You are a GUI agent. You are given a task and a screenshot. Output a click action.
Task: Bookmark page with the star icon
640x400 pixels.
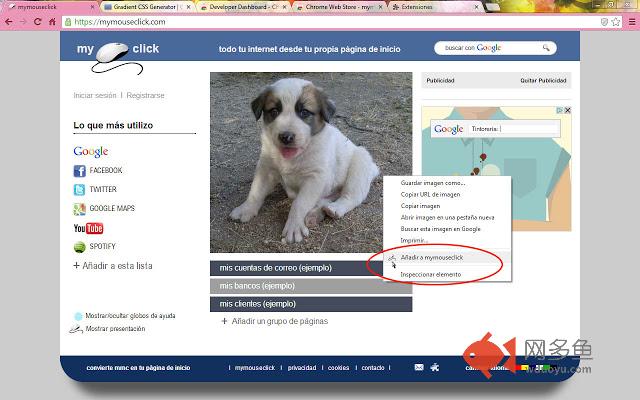coord(616,22)
